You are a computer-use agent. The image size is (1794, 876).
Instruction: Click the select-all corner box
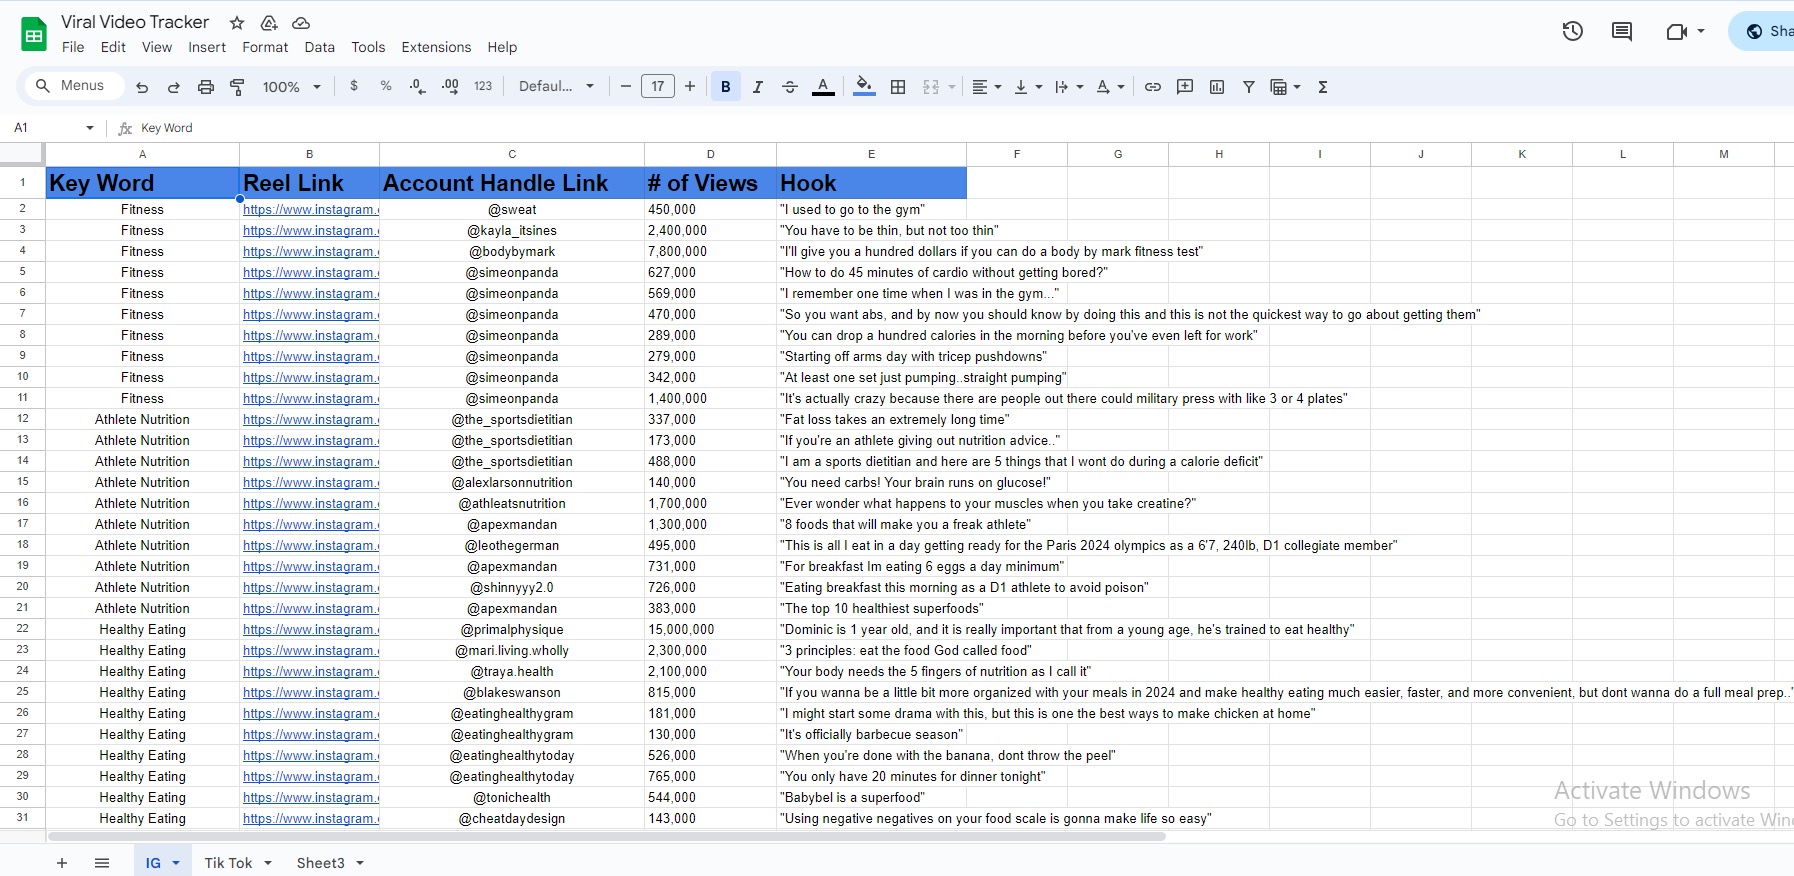click(x=22, y=154)
